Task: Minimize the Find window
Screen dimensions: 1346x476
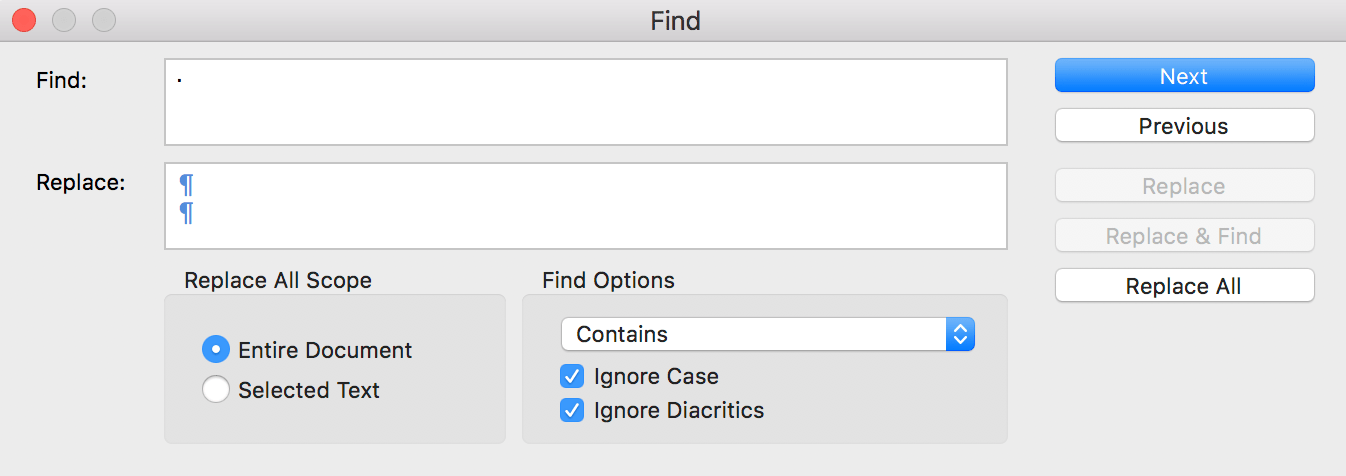Action: [64, 19]
